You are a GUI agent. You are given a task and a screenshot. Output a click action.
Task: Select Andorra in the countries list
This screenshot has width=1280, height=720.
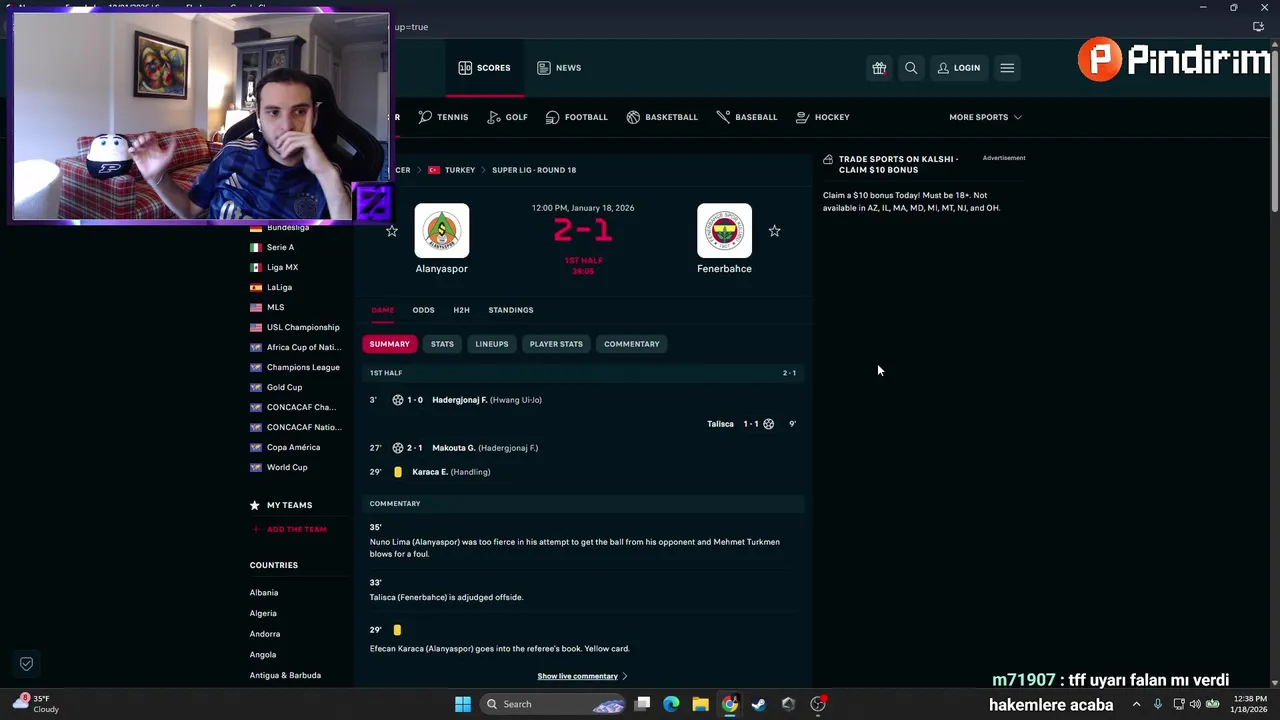pos(265,634)
